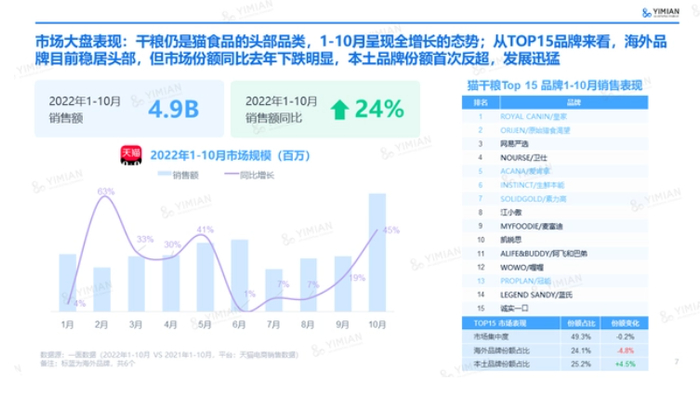Click the 63% growth data label
Screen dimensions: 700x407
click(x=106, y=191)
